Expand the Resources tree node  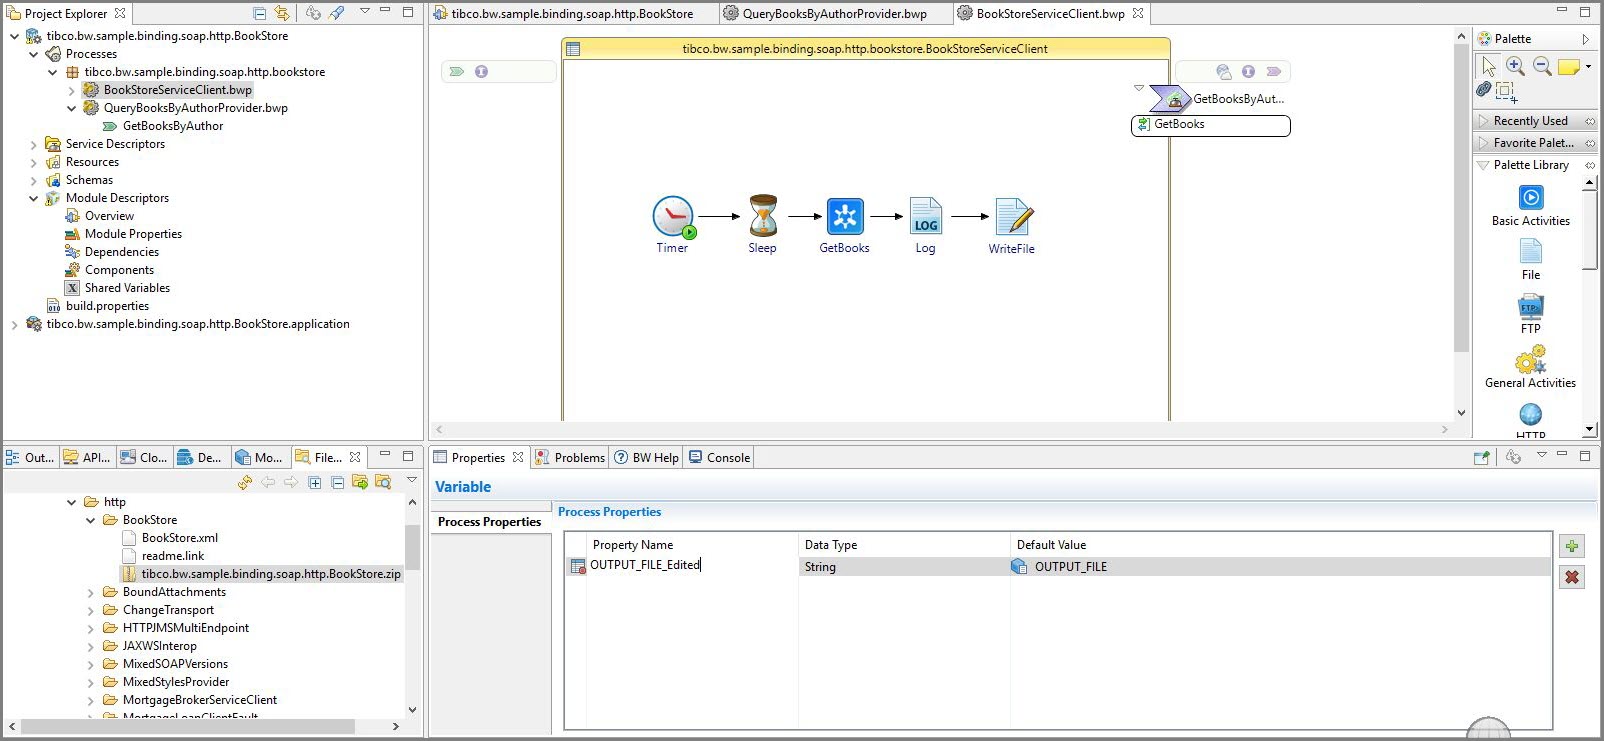click(34, 162)
